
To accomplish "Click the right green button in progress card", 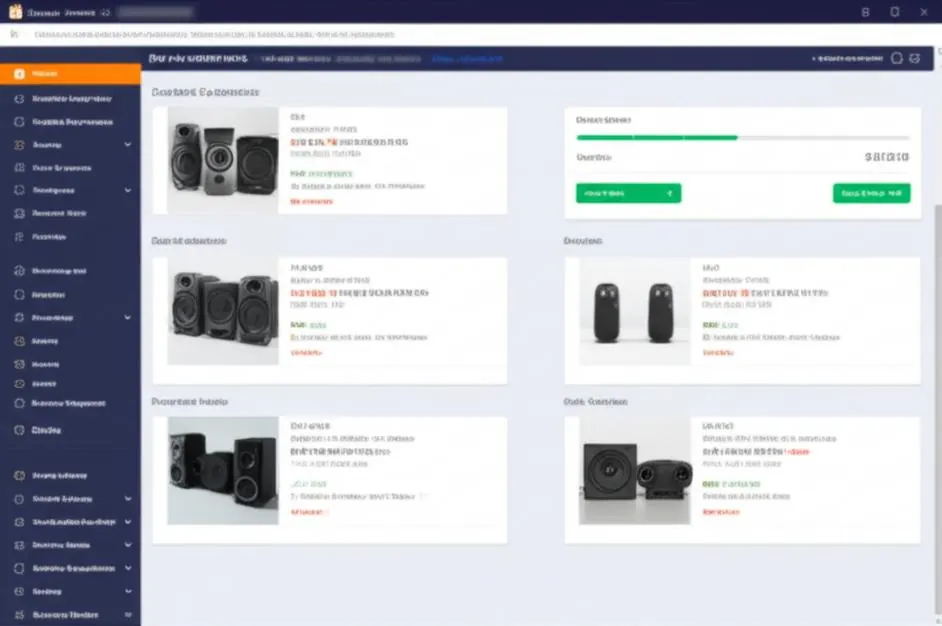I will click(871, 193).
